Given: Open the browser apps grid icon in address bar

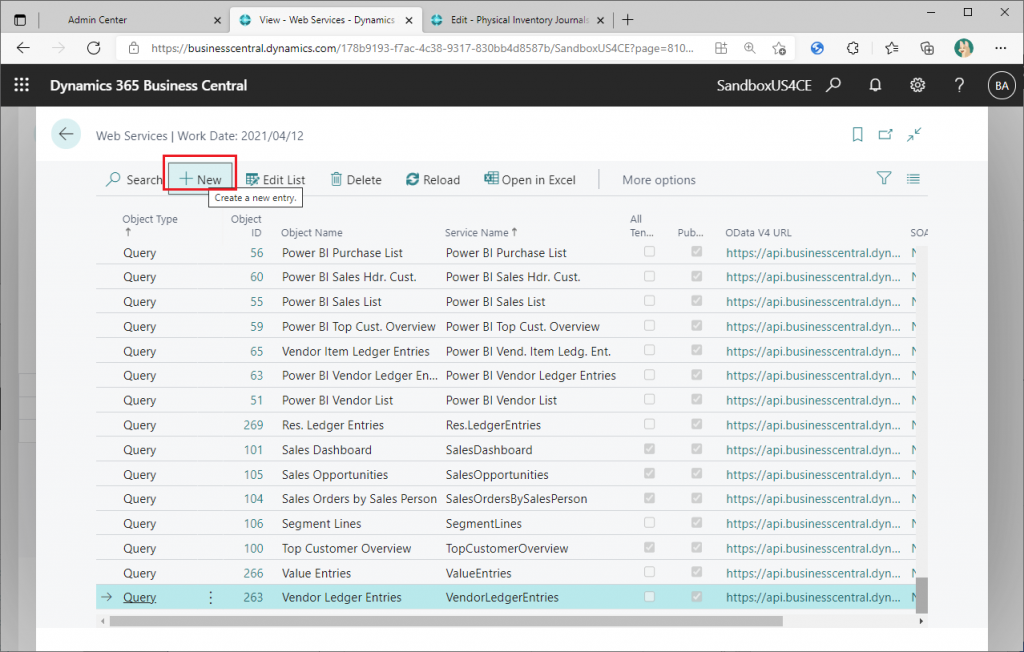Looking at the screenshot, I should click(721, 48).
